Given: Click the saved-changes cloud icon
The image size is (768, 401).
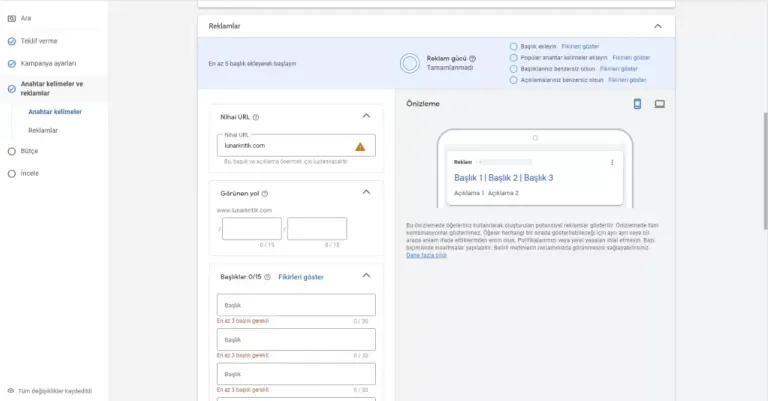Looking at the screenshot, I should tap(11, 391).
